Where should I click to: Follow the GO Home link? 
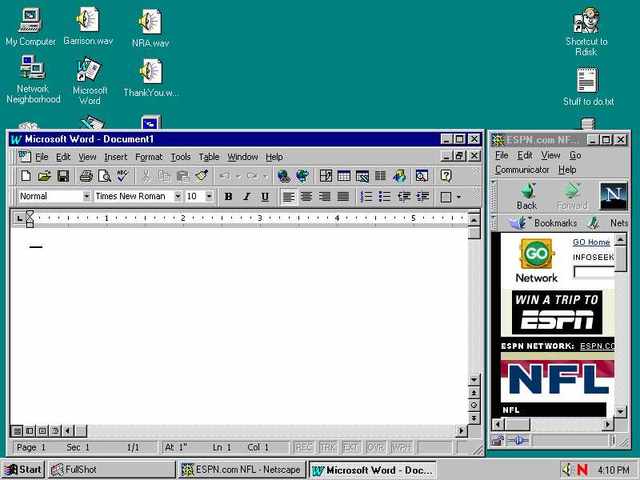(591, 242)
